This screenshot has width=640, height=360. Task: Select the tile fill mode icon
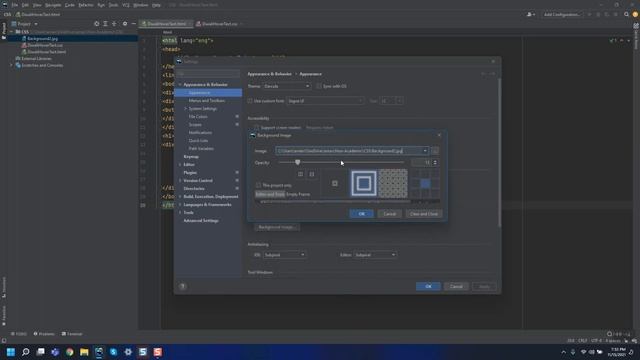click(393, 184)
